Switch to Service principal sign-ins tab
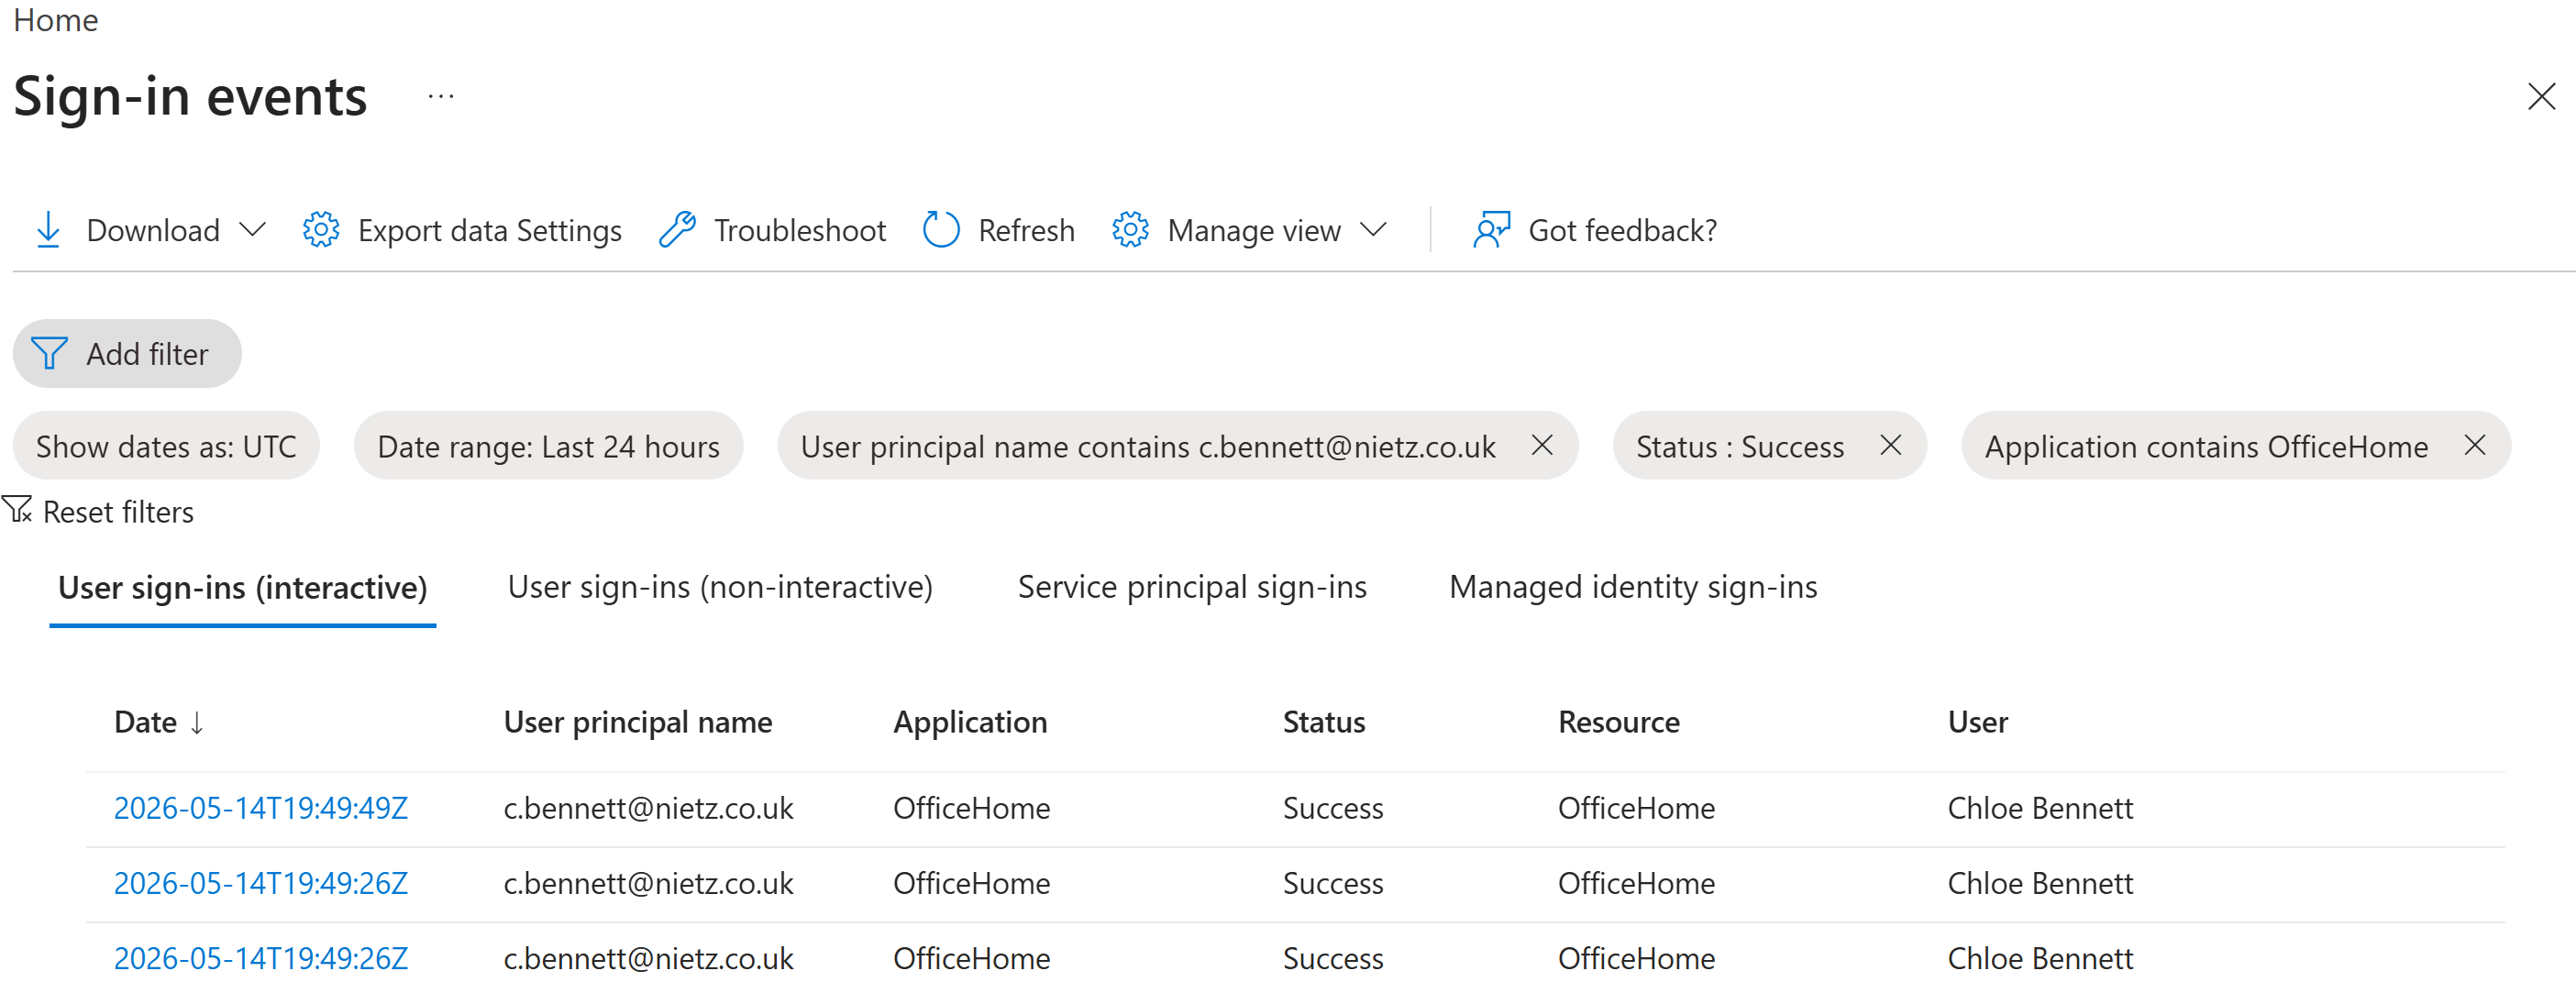Viewport: 2576px width, 993px height. click(1192, 587)
